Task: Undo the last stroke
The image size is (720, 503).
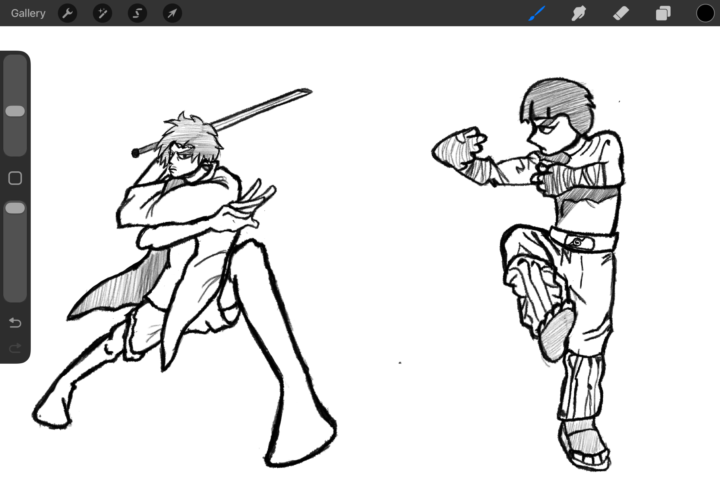Action: 15,323
